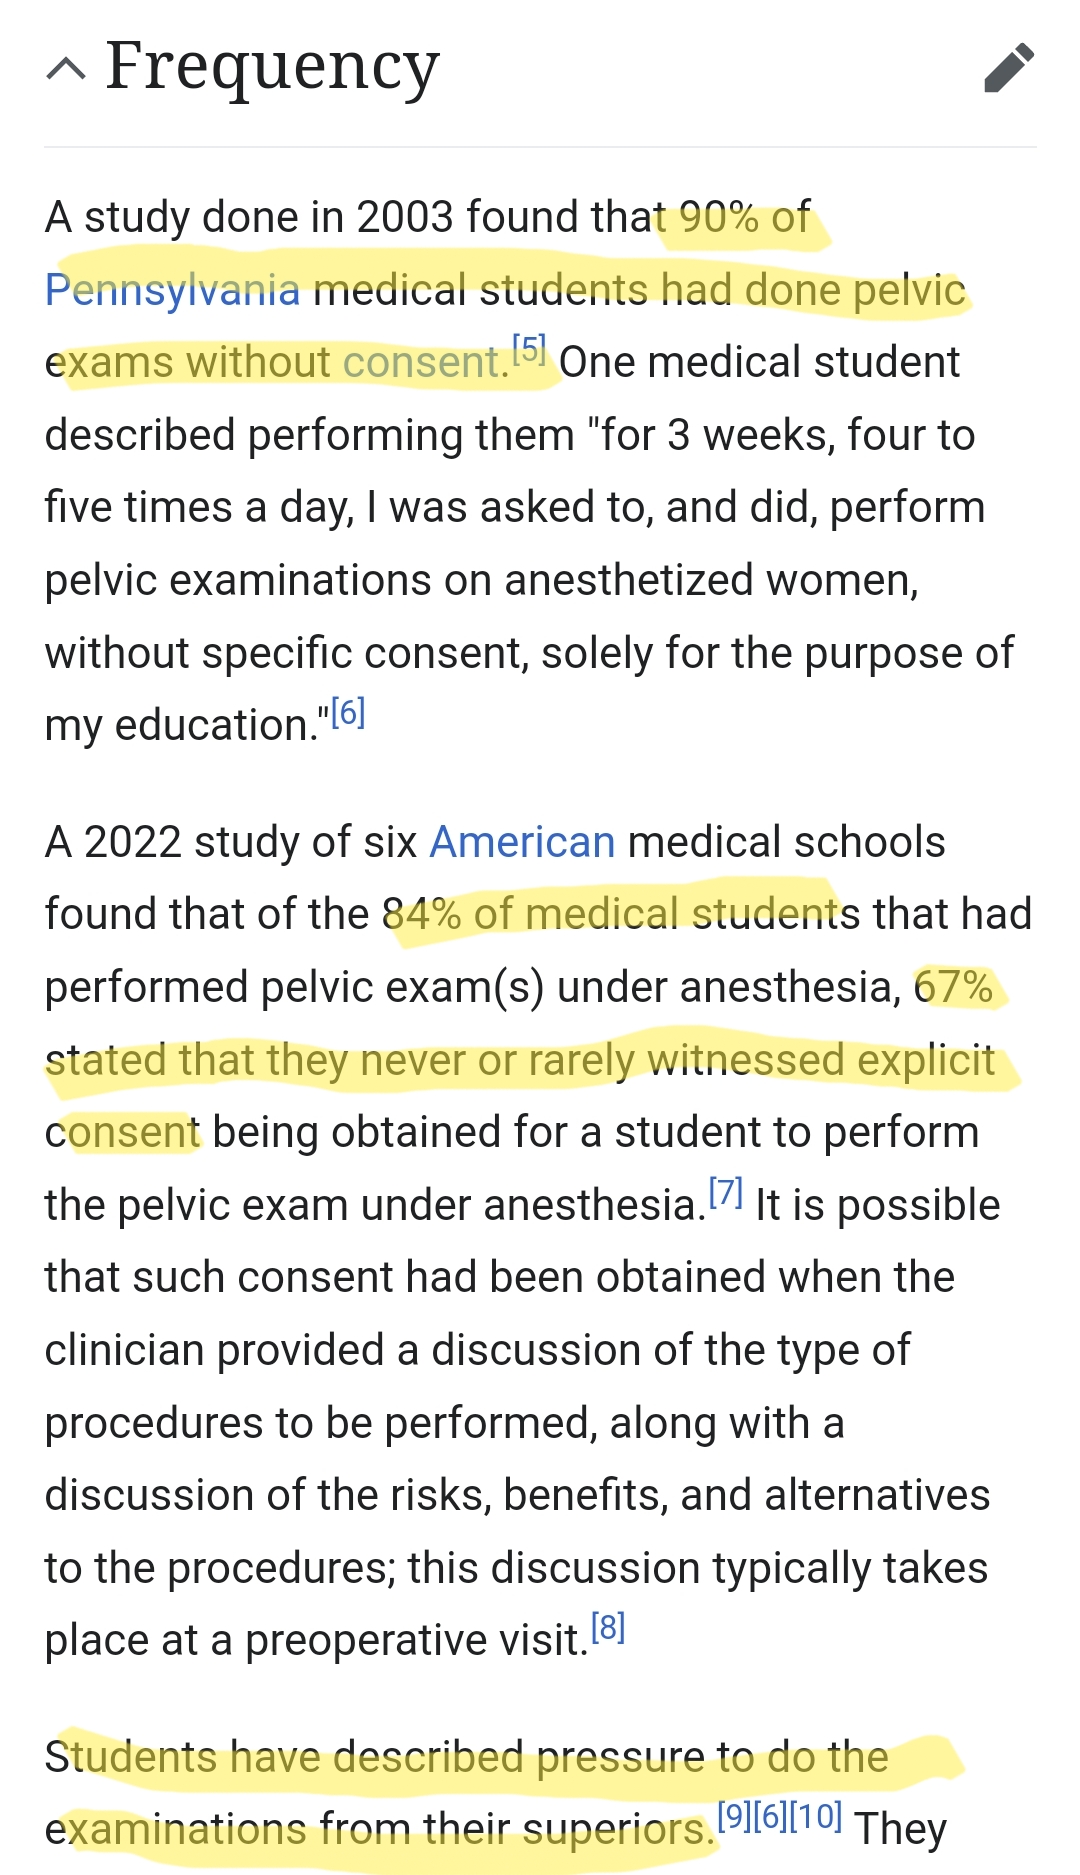Image resolution: width=1080 pixels, height=1875 pixels.
Task: Tap highlighted text '90% of'
Action: point(745,217)
